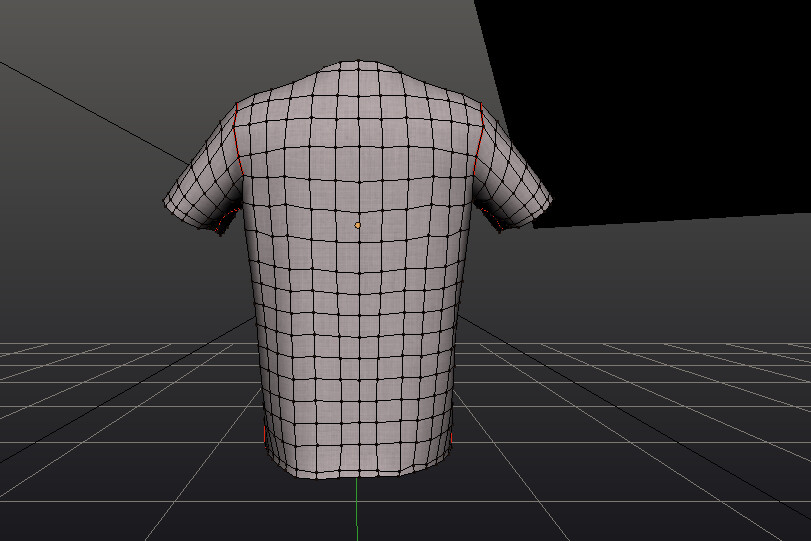The width and height of the screenshot is (811, 541).
Task: Click the red dashed seam under left sleeve
Action: (229, 219)
